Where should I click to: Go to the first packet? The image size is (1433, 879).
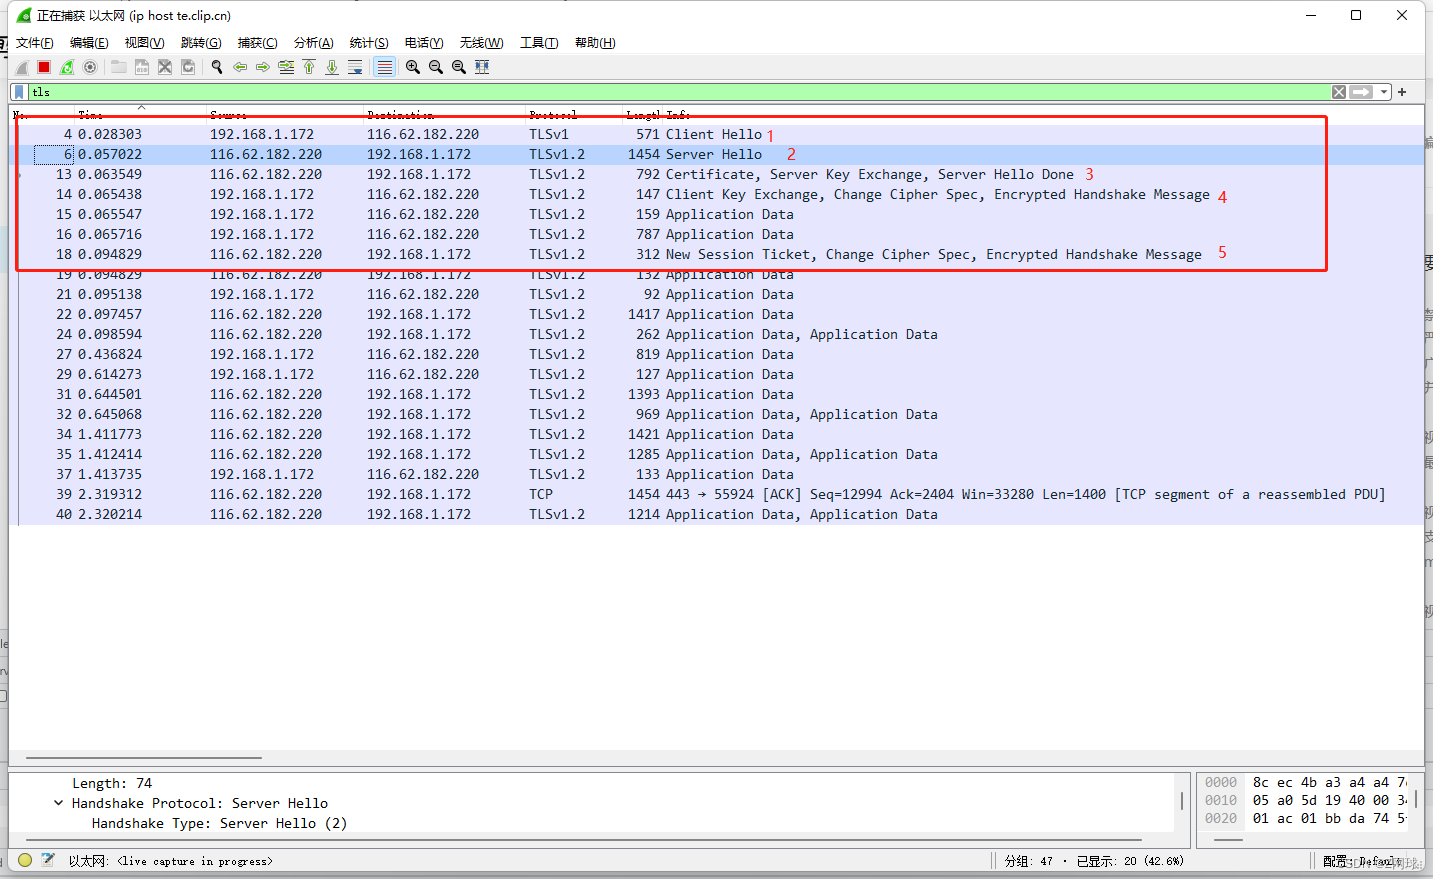coord(309,67)
